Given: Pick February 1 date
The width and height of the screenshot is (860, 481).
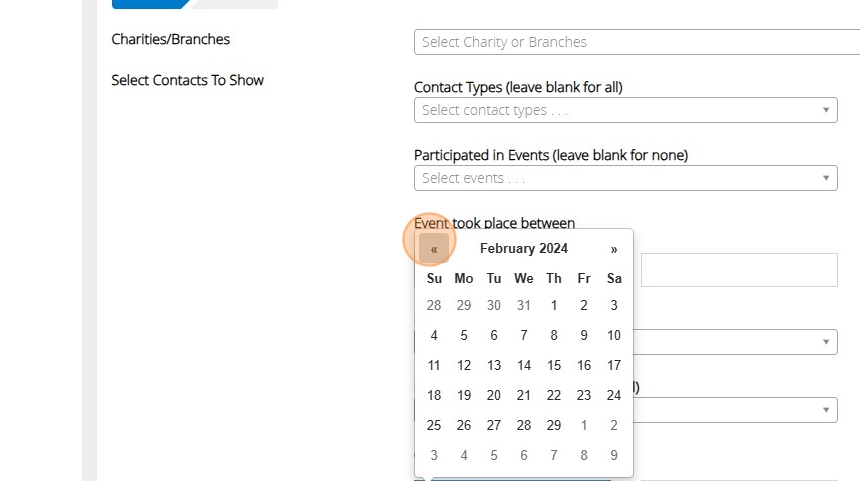Looking at the screenshot, I should 554,306.
